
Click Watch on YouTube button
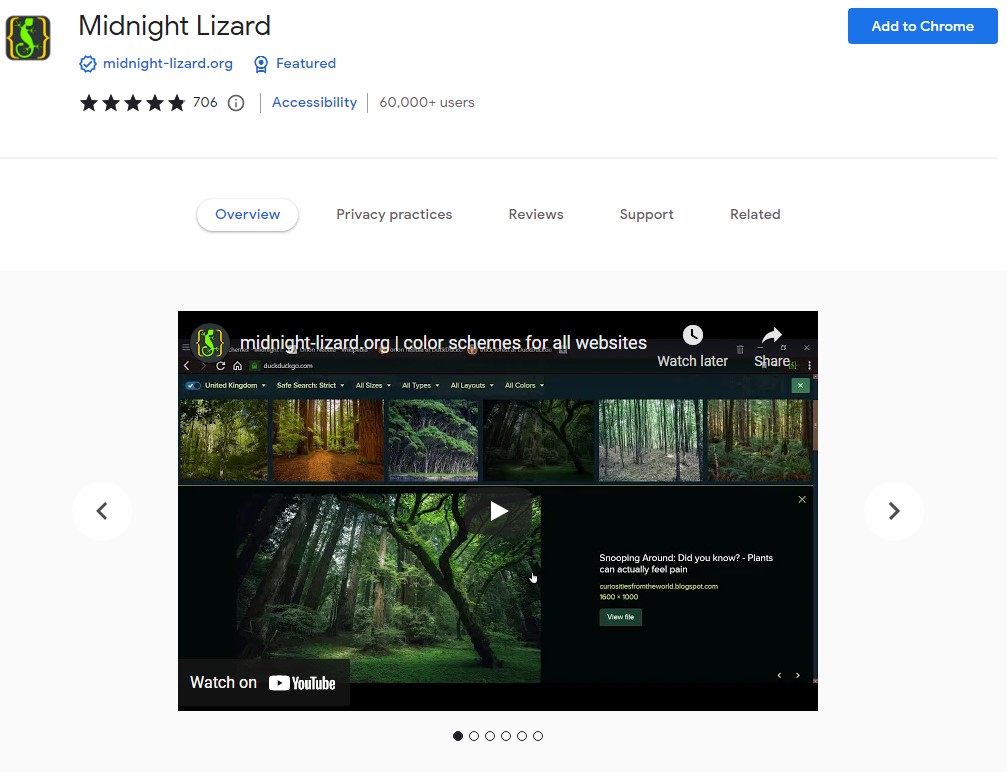point(263,683)
